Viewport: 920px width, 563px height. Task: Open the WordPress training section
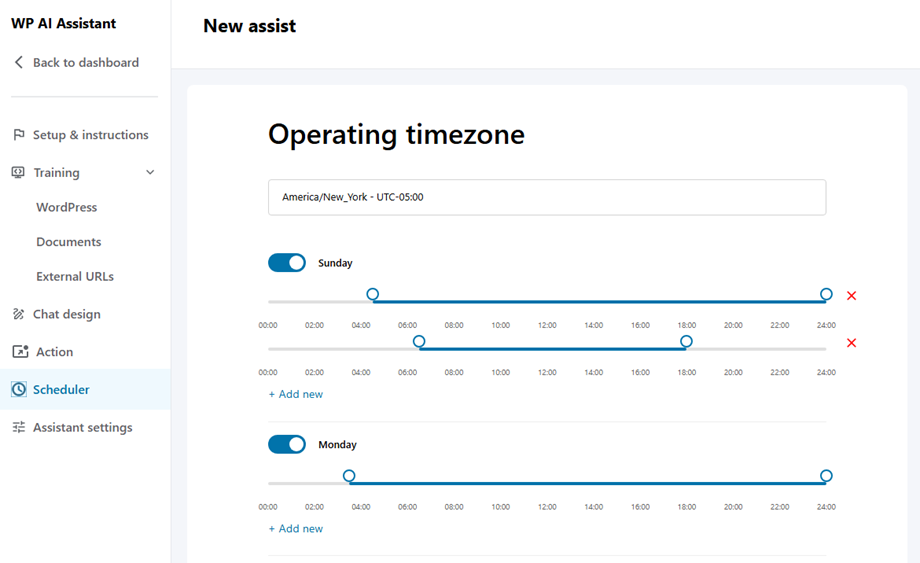pyautogui.click(x=66, y=208)
